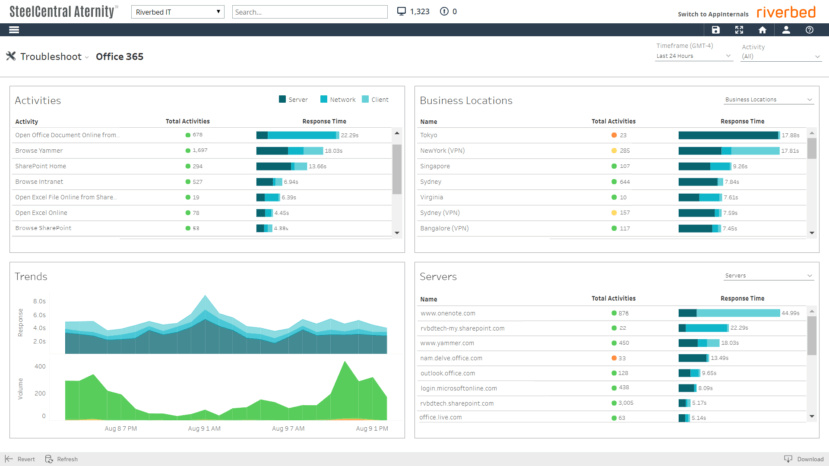Image resolution: width=829 pixels, height=466 pixels.
Task: Click the riverbed logo
Action: (786, 12)
